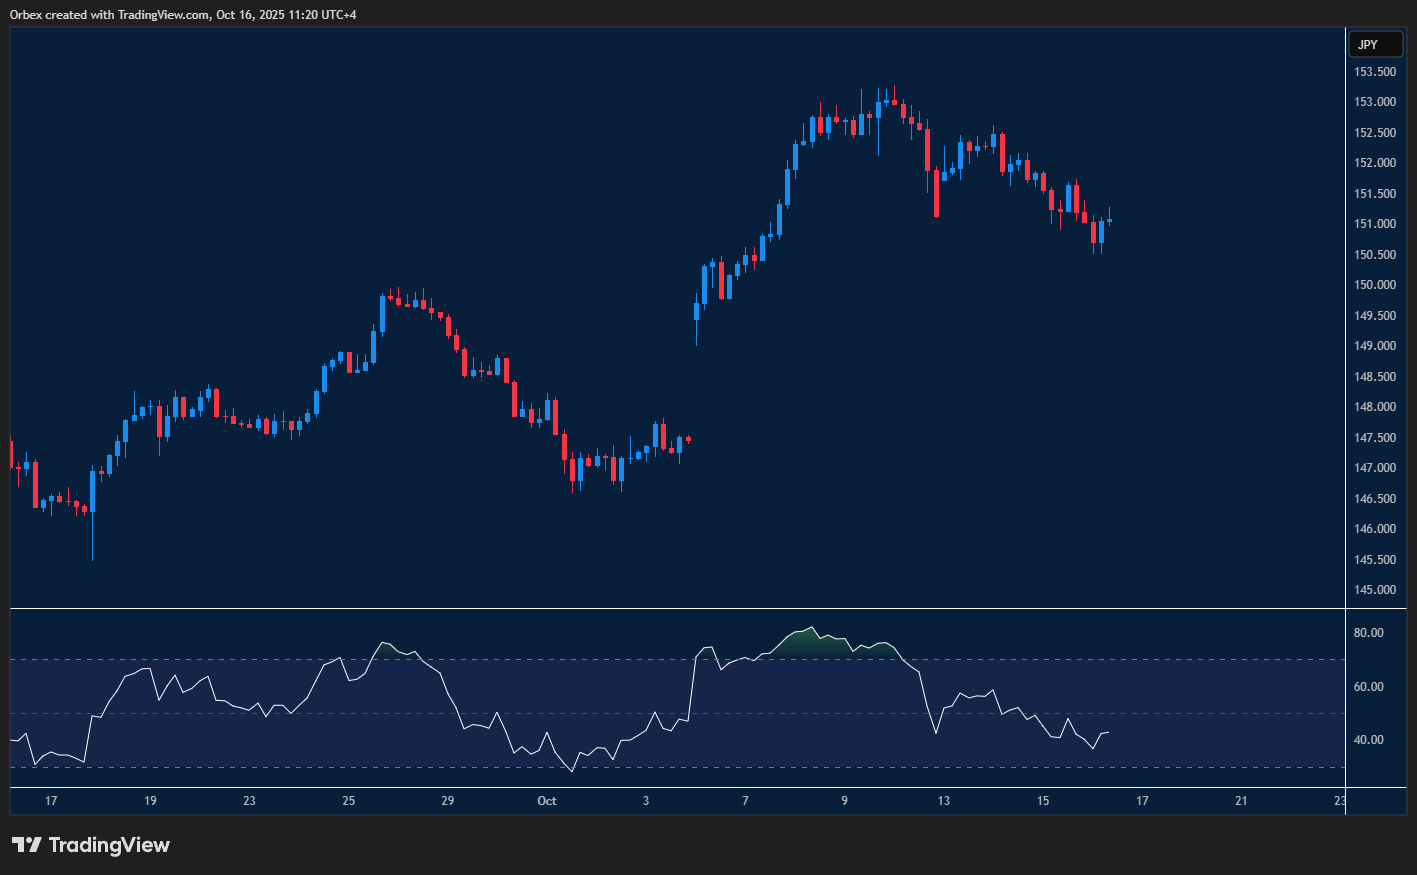Open the TradingView.com attribution link
The width and height of the screenshot is (1417, 875).
coord(162,14)
